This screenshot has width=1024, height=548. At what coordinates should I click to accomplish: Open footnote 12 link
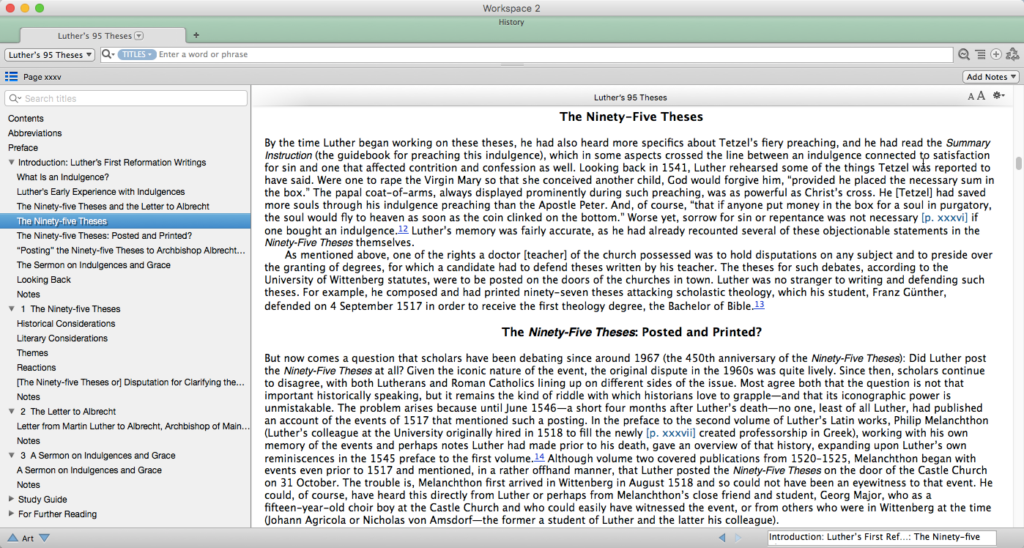coord(403,229)
